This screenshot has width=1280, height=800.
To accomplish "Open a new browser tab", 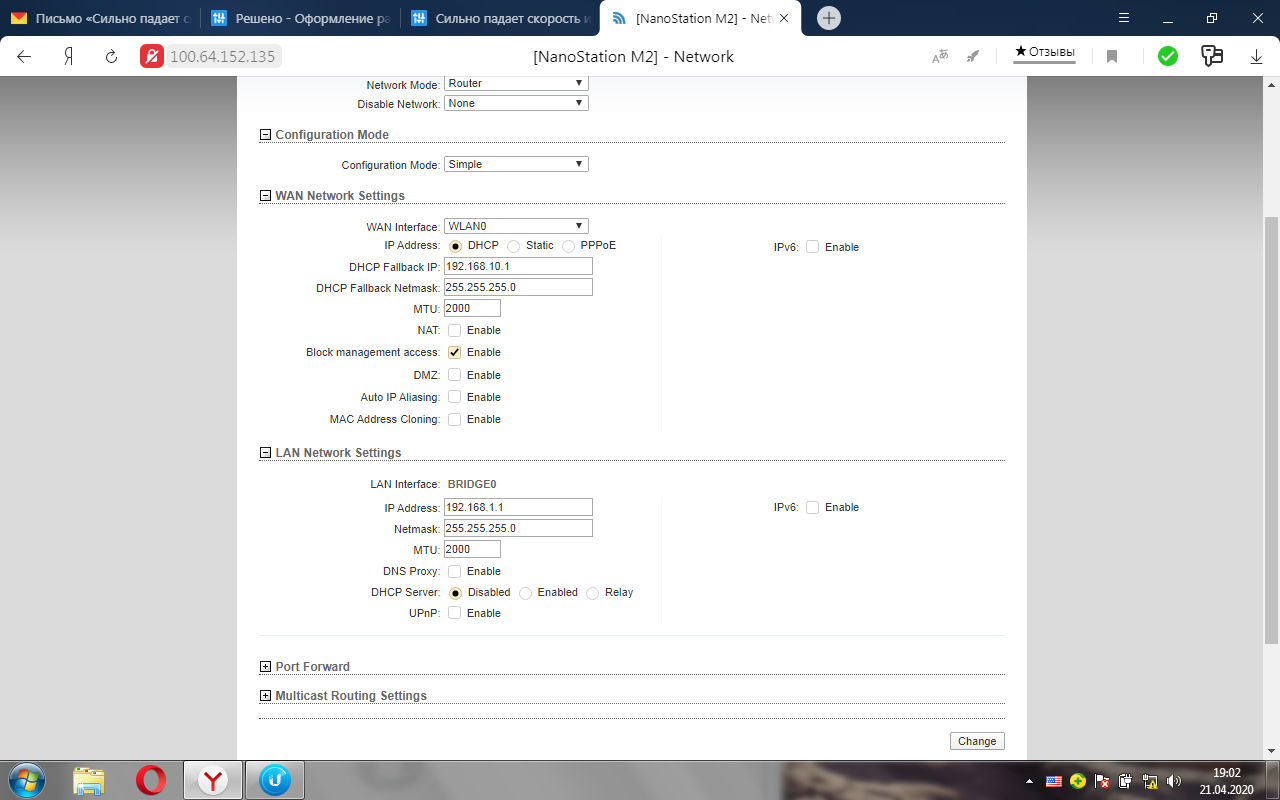I will [x=828, y=18].
